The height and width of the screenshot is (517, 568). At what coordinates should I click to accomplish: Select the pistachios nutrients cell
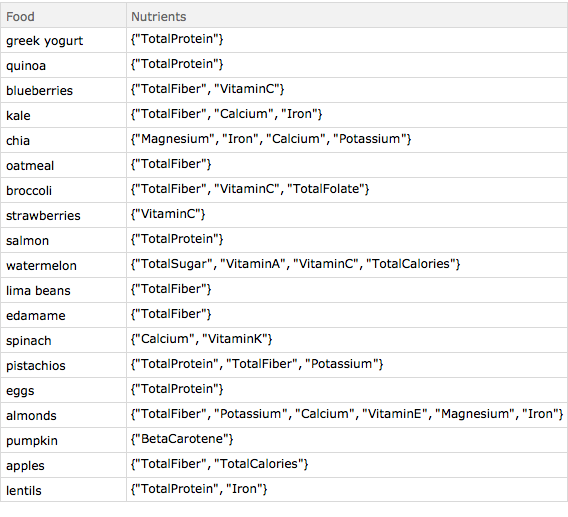click(347, 365)
